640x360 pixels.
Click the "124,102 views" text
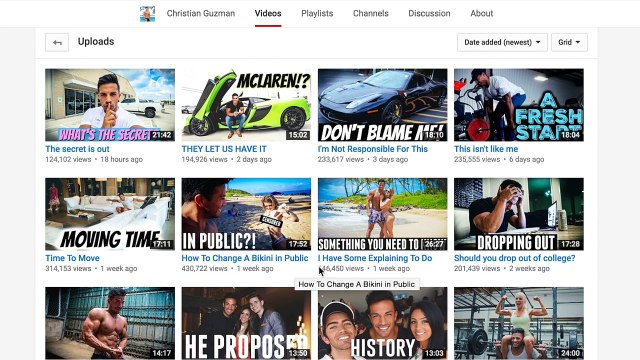68,160
